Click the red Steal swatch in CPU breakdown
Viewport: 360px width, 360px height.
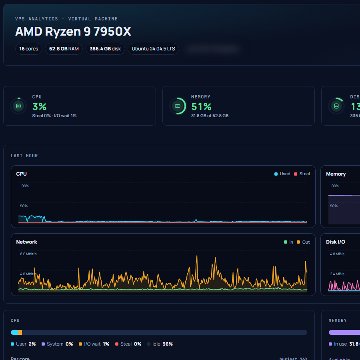[117, 344]
